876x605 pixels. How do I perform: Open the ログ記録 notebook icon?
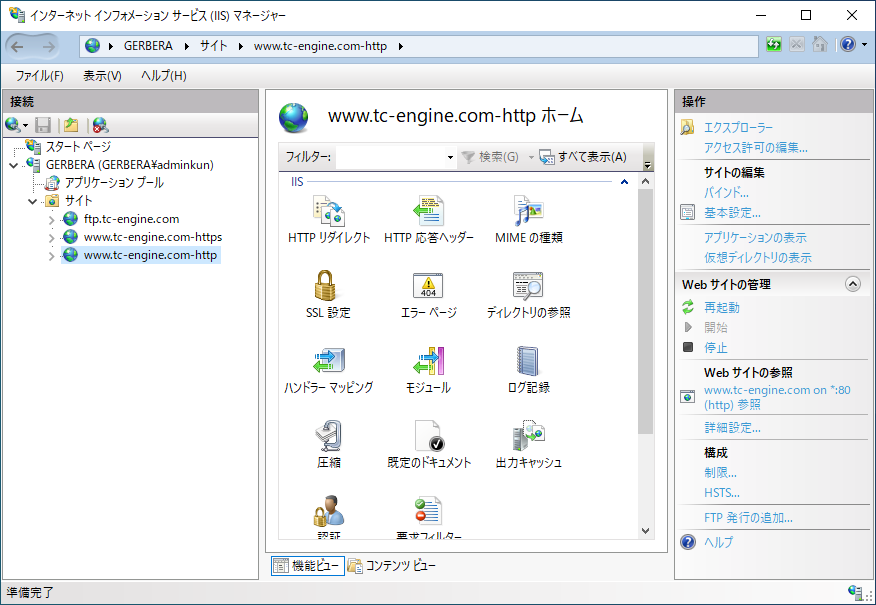pyautogui.click(x=528, y=360)
